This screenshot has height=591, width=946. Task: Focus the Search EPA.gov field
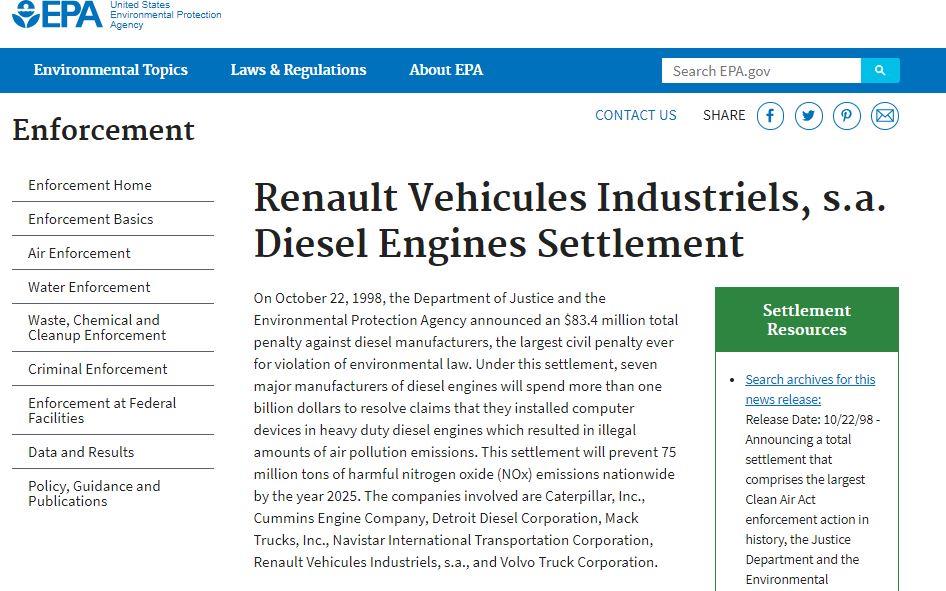pos(761,71)
